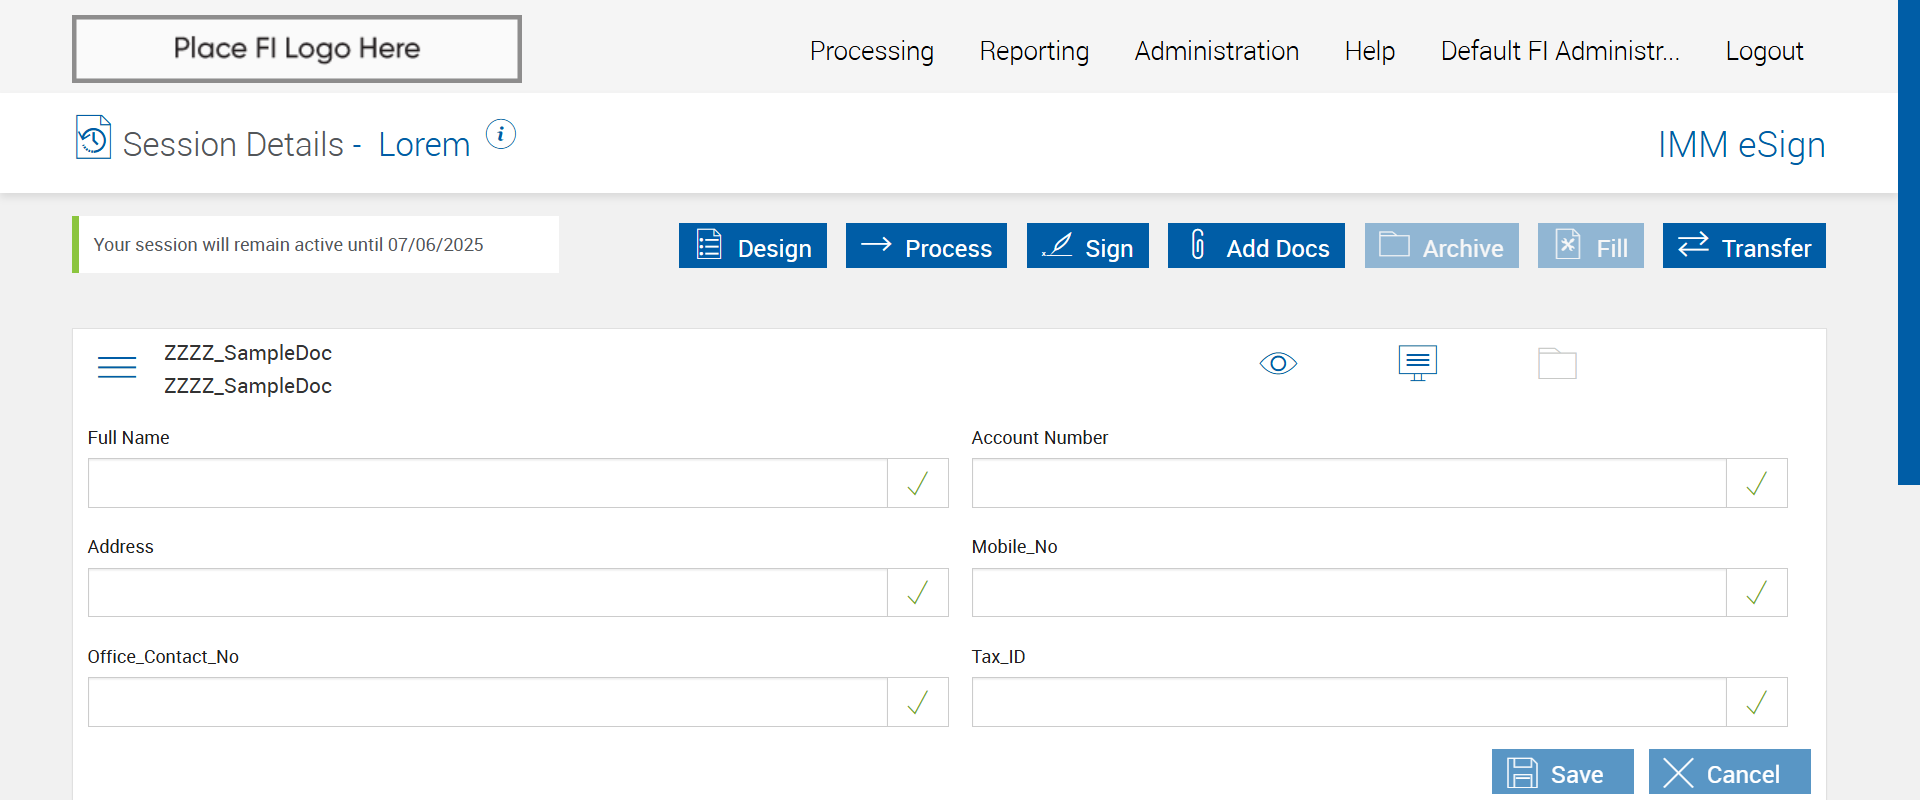Screen dimensions: 1920x800
Task: Click the session info icon beside Lorem
Action: pos(501,134)
